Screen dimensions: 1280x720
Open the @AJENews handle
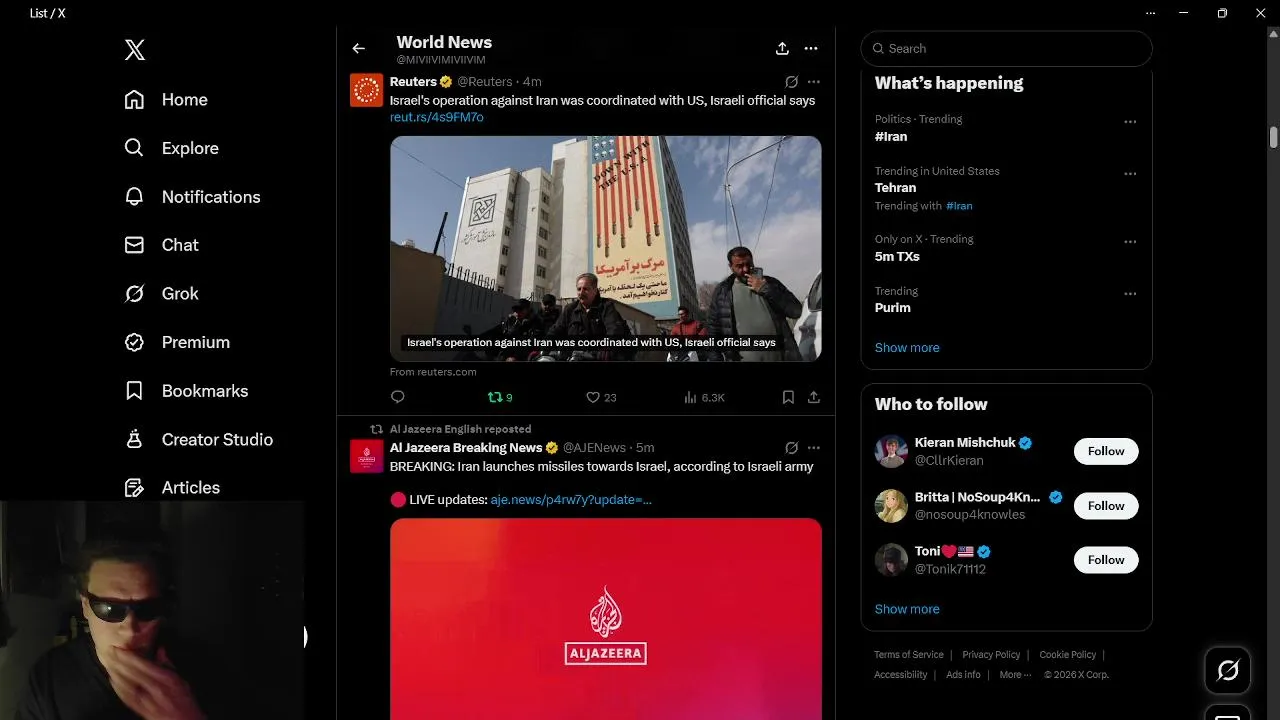(594, 448)
